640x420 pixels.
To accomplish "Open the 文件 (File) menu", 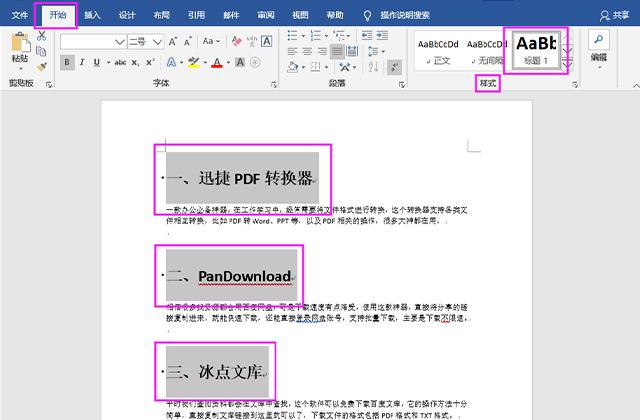I will pyautogui.click(x=20, y=16).
